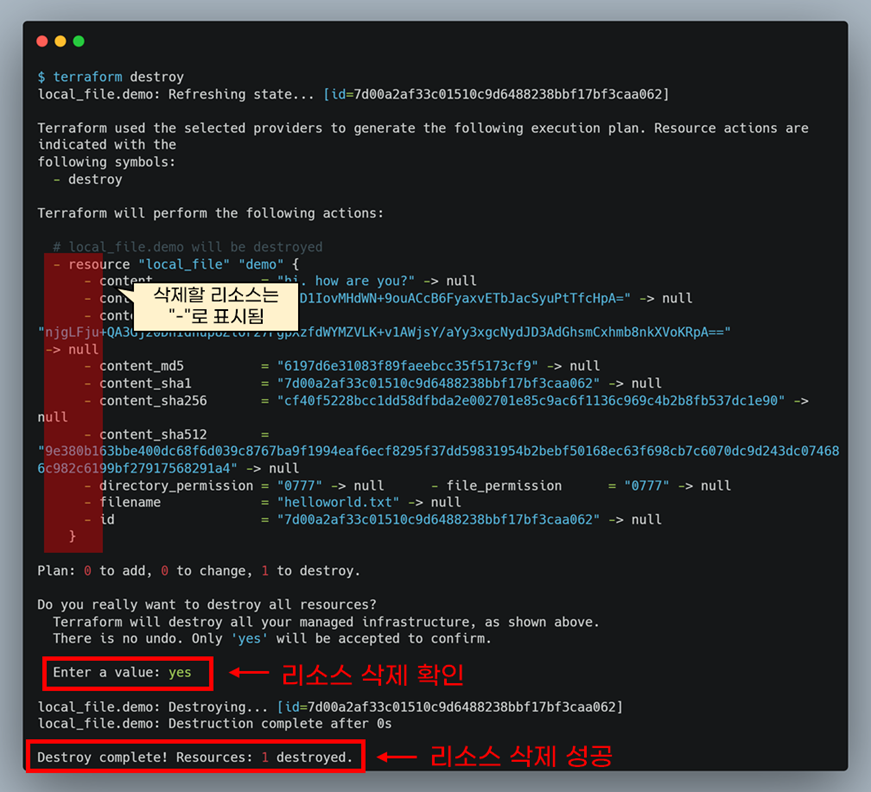Click the 'terraform' command word

click(88, 77)
